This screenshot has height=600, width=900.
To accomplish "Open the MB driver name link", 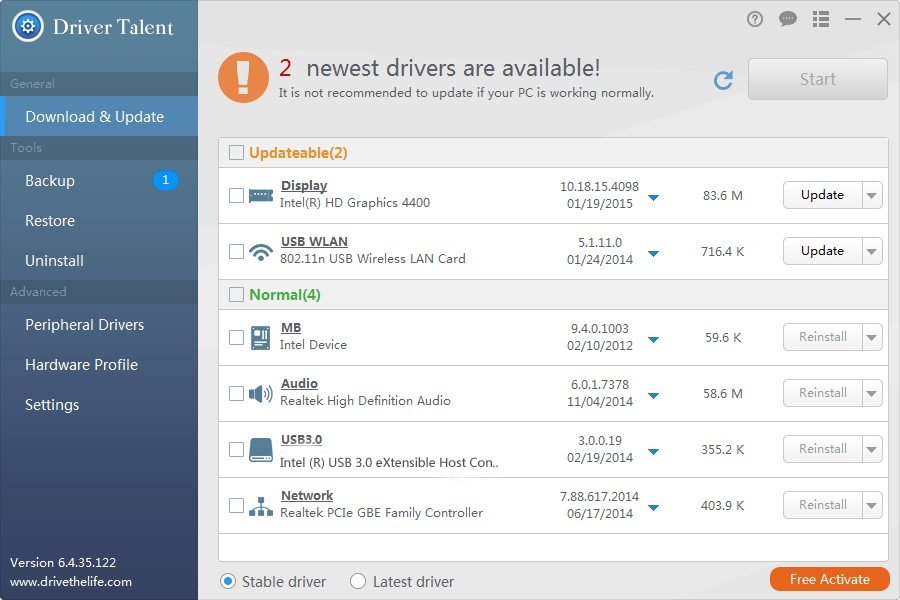I will (x=291, y=328).
